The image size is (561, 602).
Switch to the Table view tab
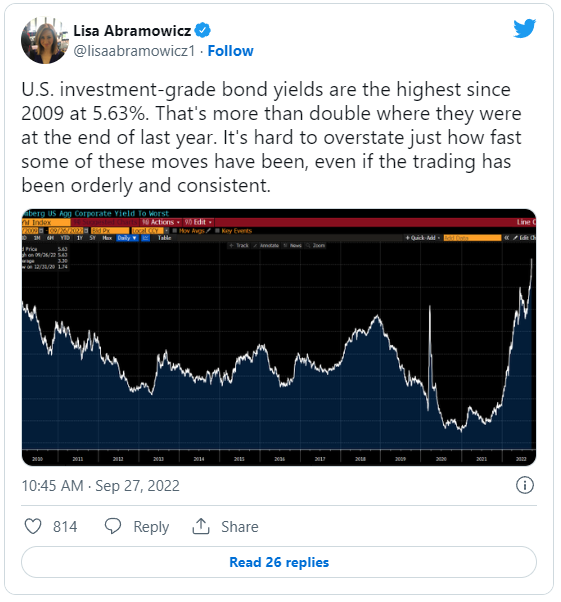pos(164,238)
